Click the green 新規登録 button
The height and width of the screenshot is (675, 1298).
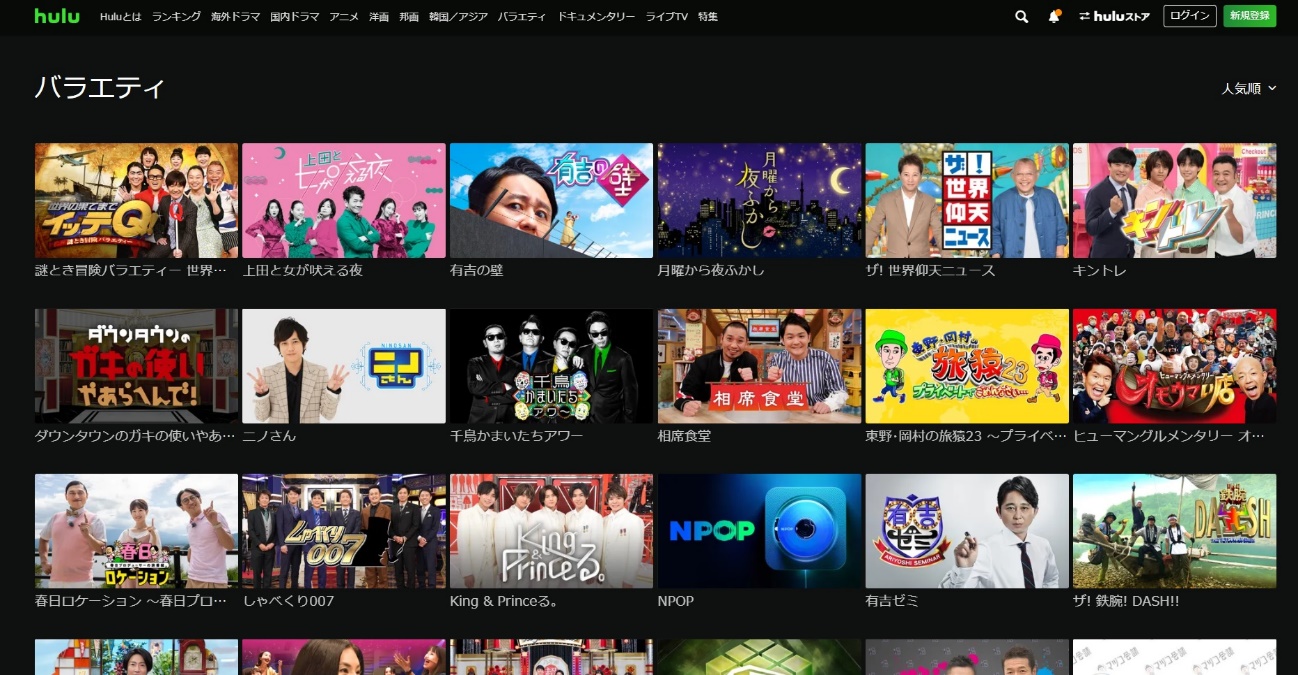click(1250, 16)
